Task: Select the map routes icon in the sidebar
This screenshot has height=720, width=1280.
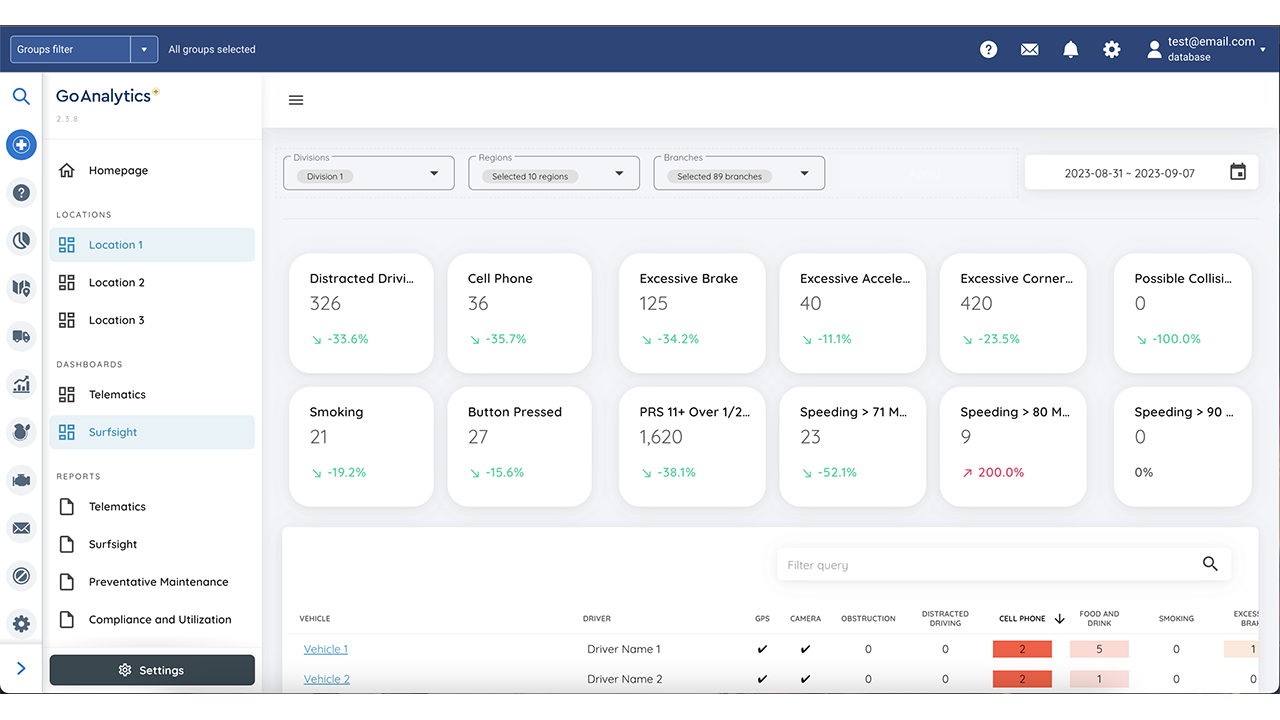Action: 21,288
